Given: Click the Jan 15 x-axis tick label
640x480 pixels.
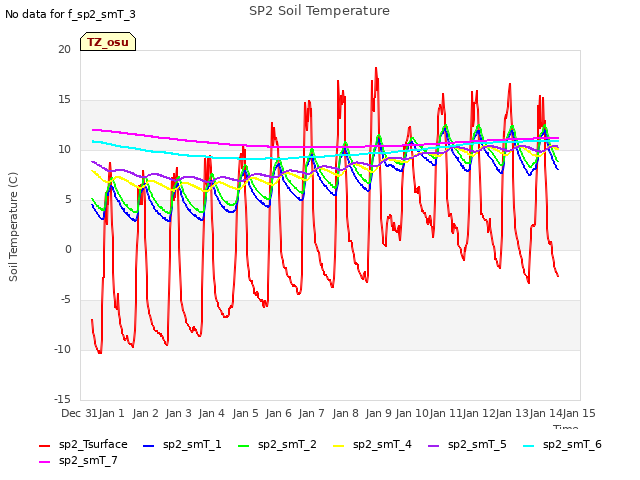Looking at the screenshot, I should [x=579, y=413].
